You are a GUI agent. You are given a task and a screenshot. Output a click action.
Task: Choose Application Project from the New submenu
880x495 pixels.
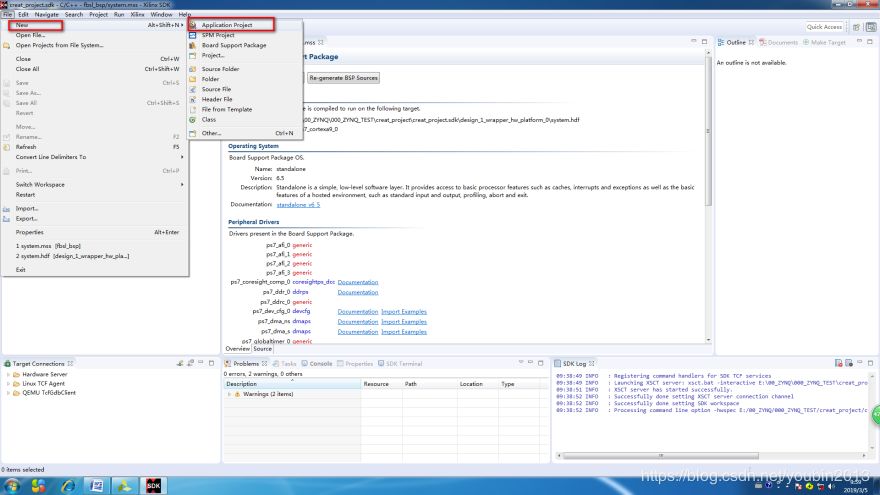(x=227, y=25)
